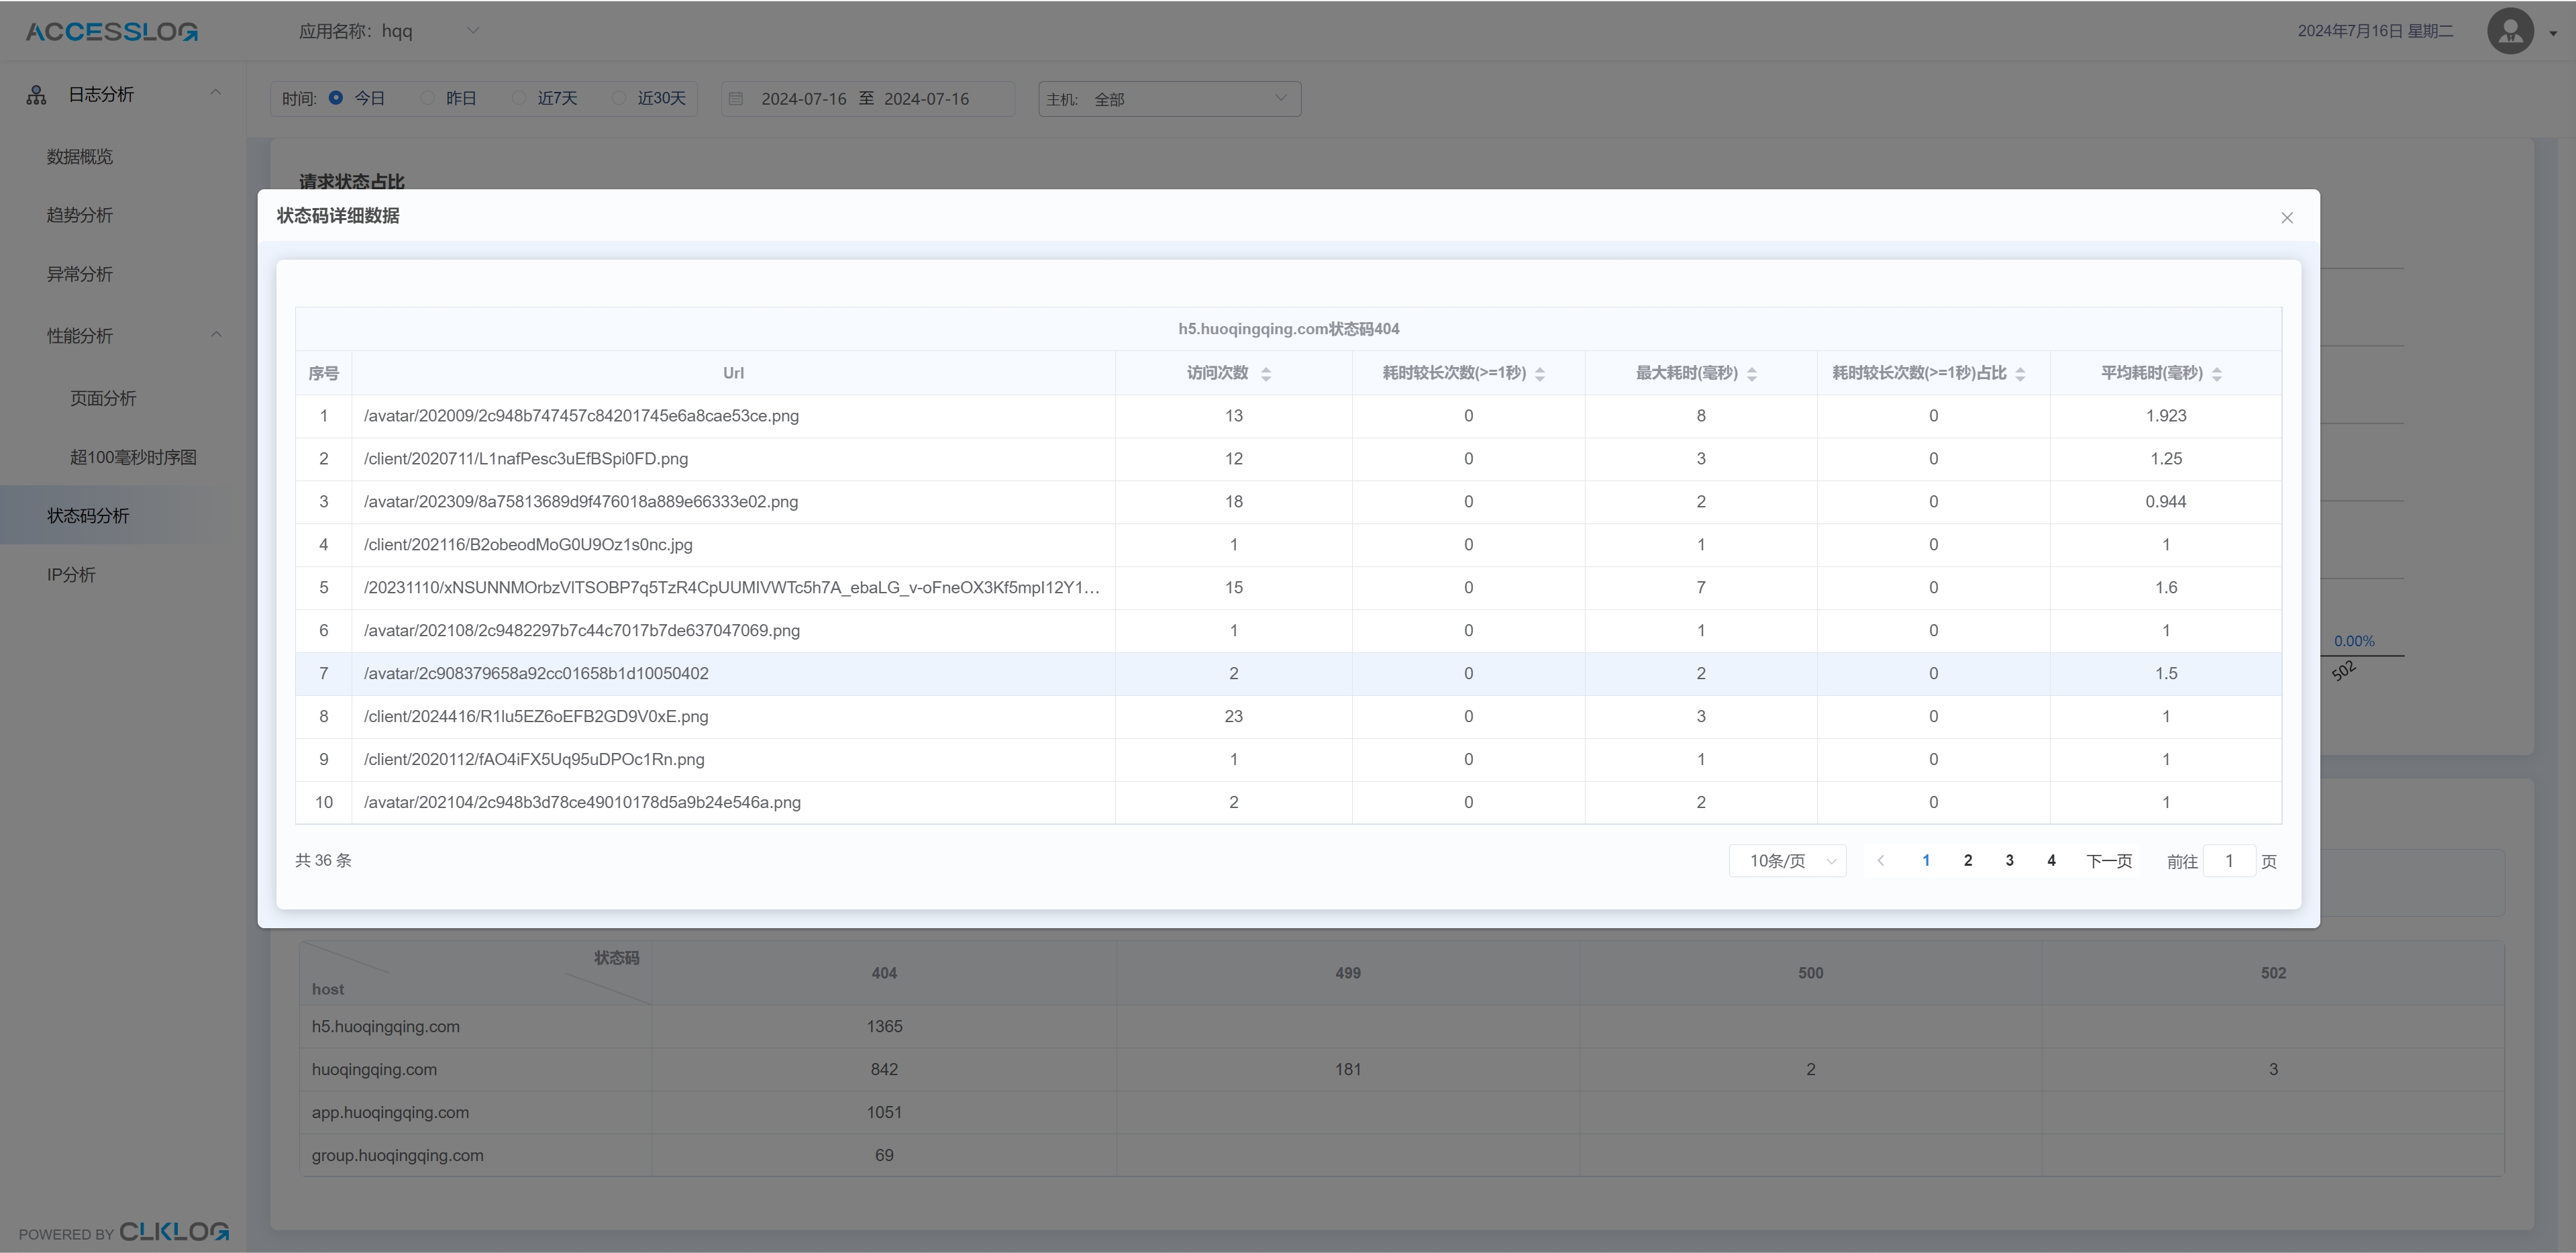Open the 主机 全部 host dropdown
The height and width of the screenshot is (1253, 2576).
[x=1169, y=99]
